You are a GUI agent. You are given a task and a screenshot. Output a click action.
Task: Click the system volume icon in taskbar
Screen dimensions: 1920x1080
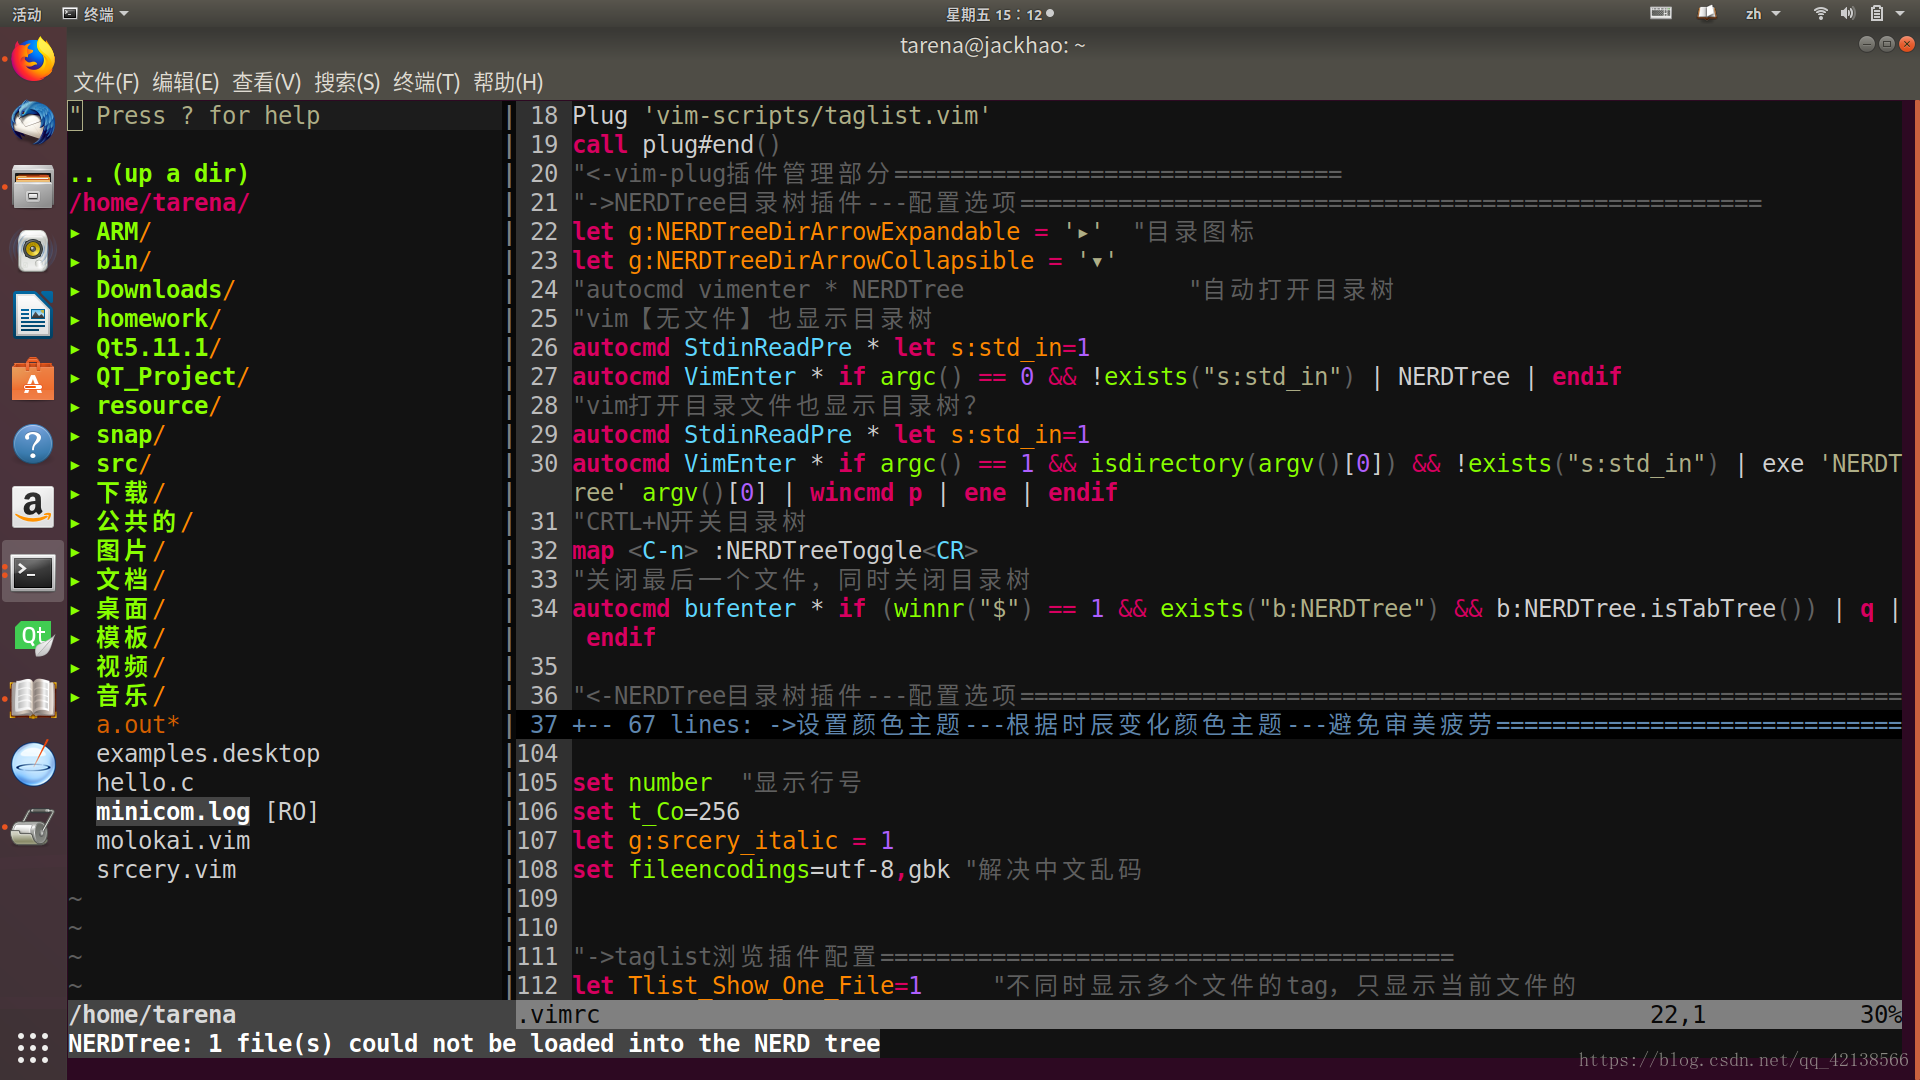coord(1847,15)
